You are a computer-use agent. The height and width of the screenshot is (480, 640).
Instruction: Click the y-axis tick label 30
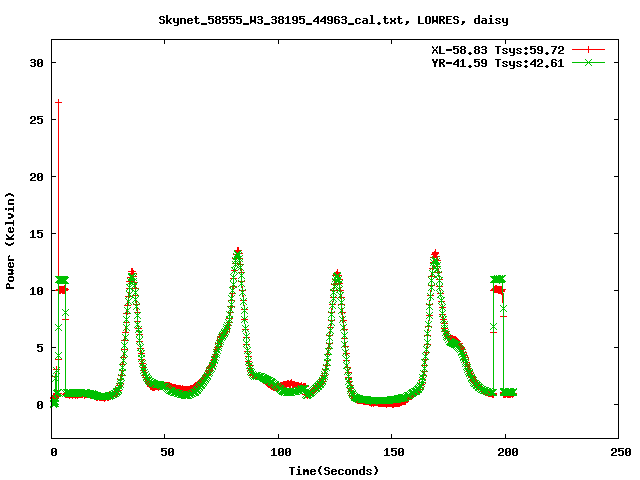point(36,63)
